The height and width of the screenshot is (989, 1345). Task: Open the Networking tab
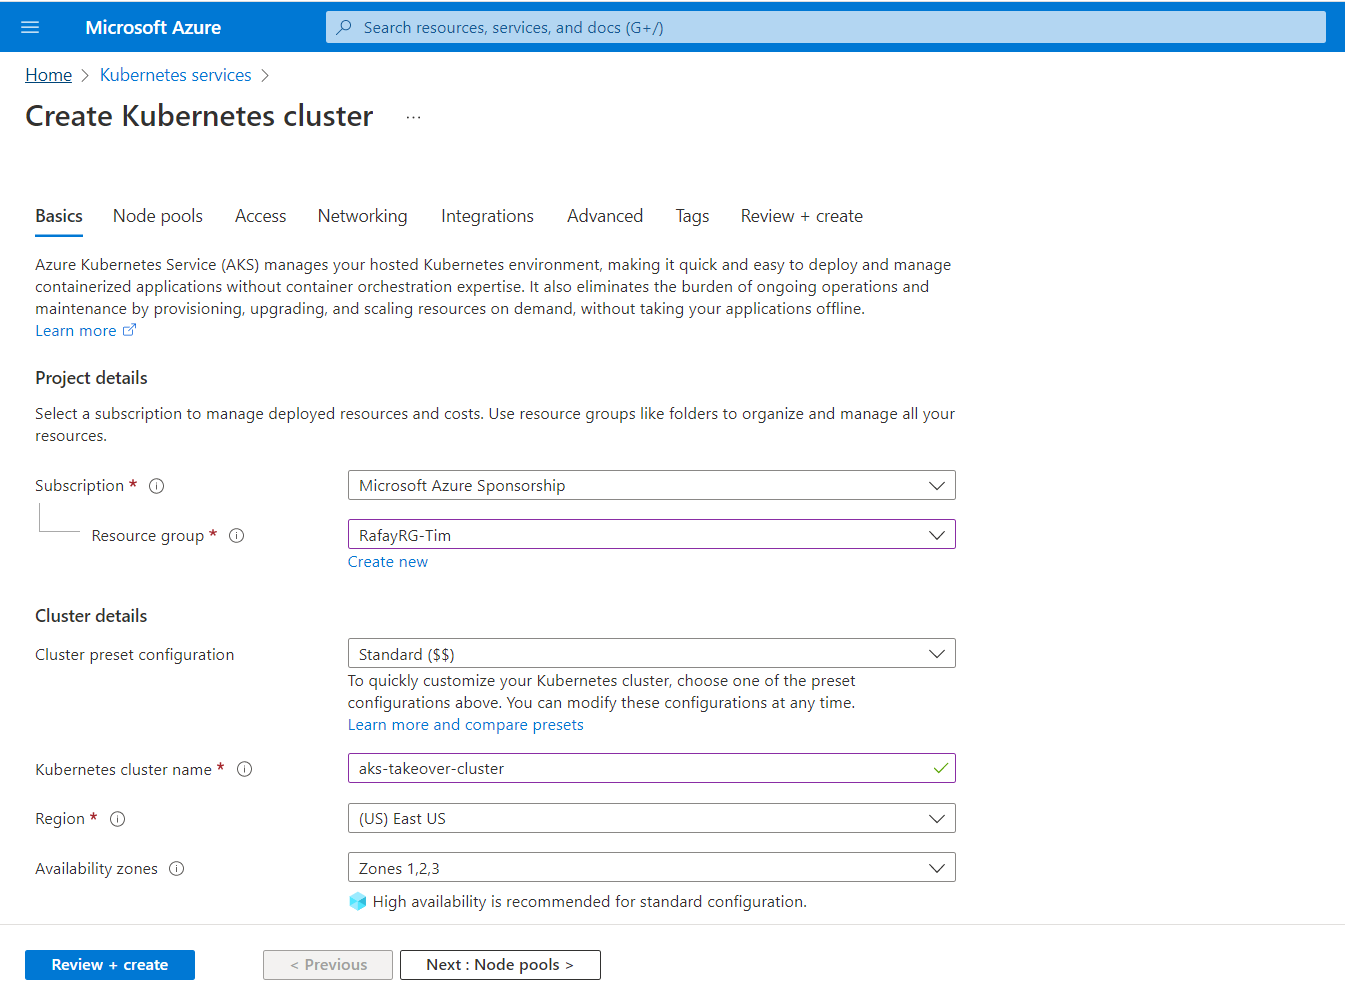[363, 216]
